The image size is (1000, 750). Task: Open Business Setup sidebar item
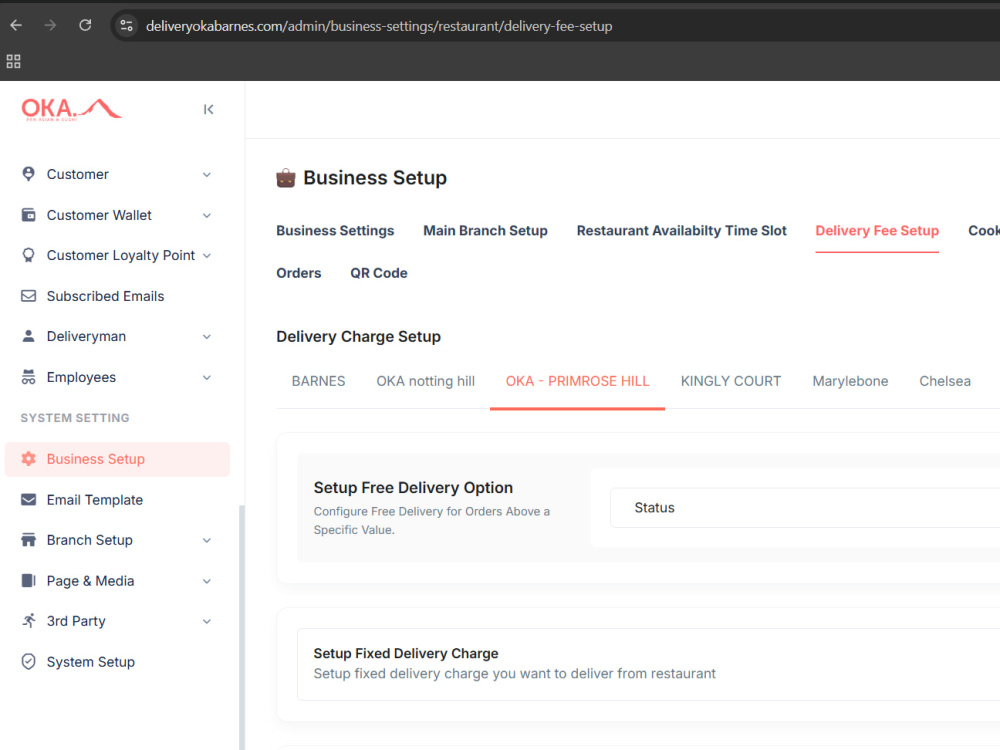click(117, 459)
